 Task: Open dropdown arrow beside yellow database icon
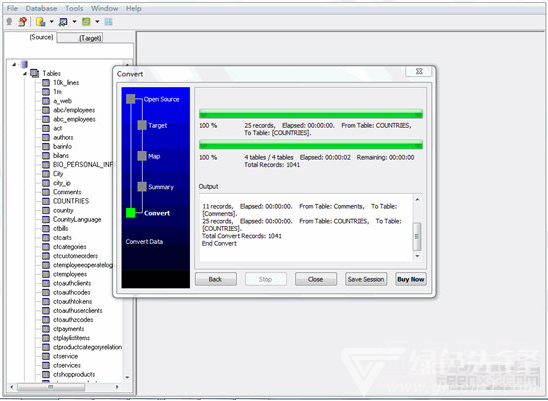[51, 22]
